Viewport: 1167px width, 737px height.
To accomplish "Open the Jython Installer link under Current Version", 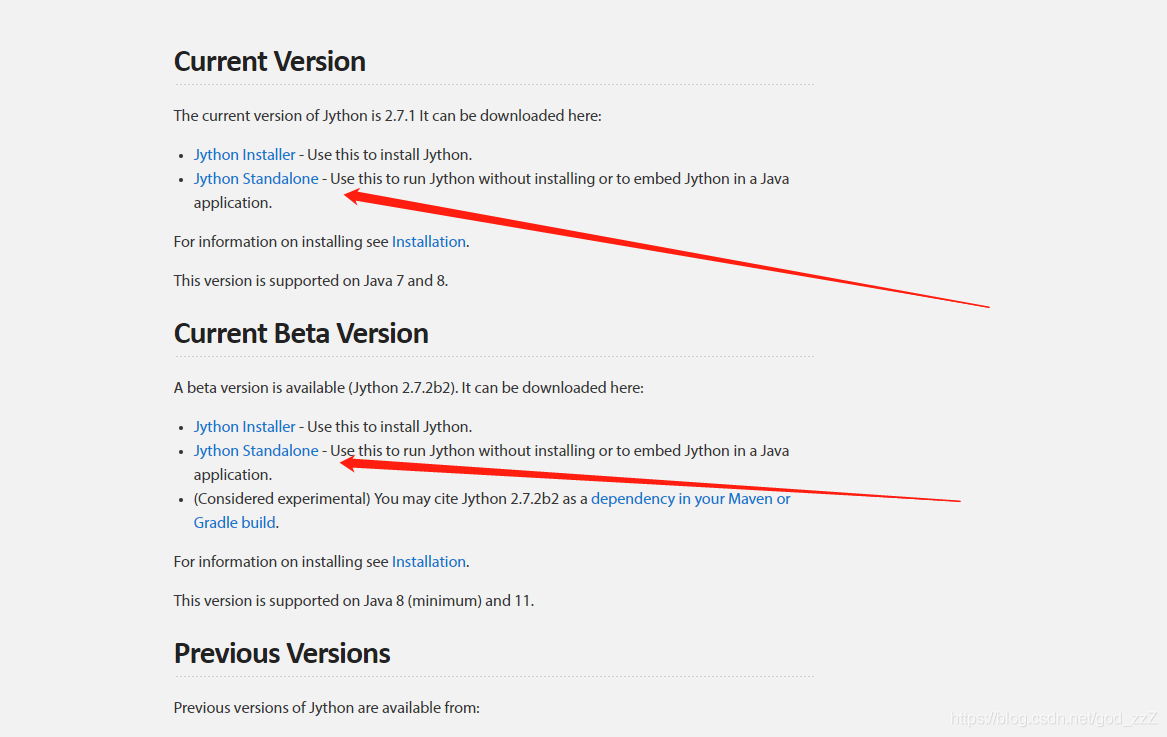I will pyautogui.click(x=244, y=155).
